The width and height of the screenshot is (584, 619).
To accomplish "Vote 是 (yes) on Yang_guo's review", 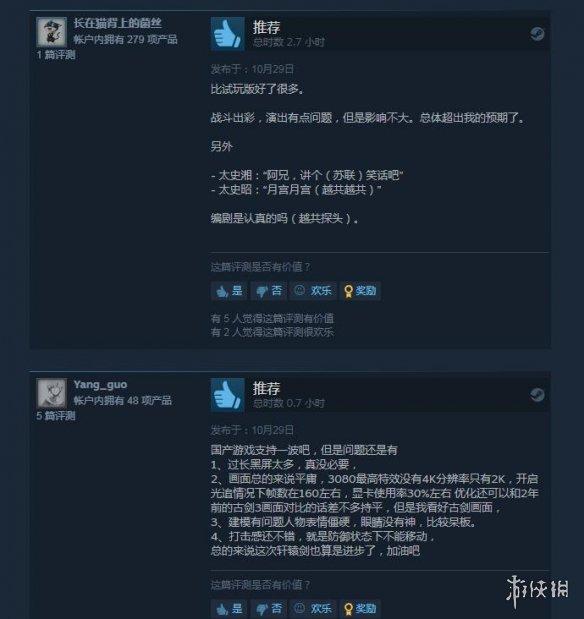I will [x=229, y=609].
